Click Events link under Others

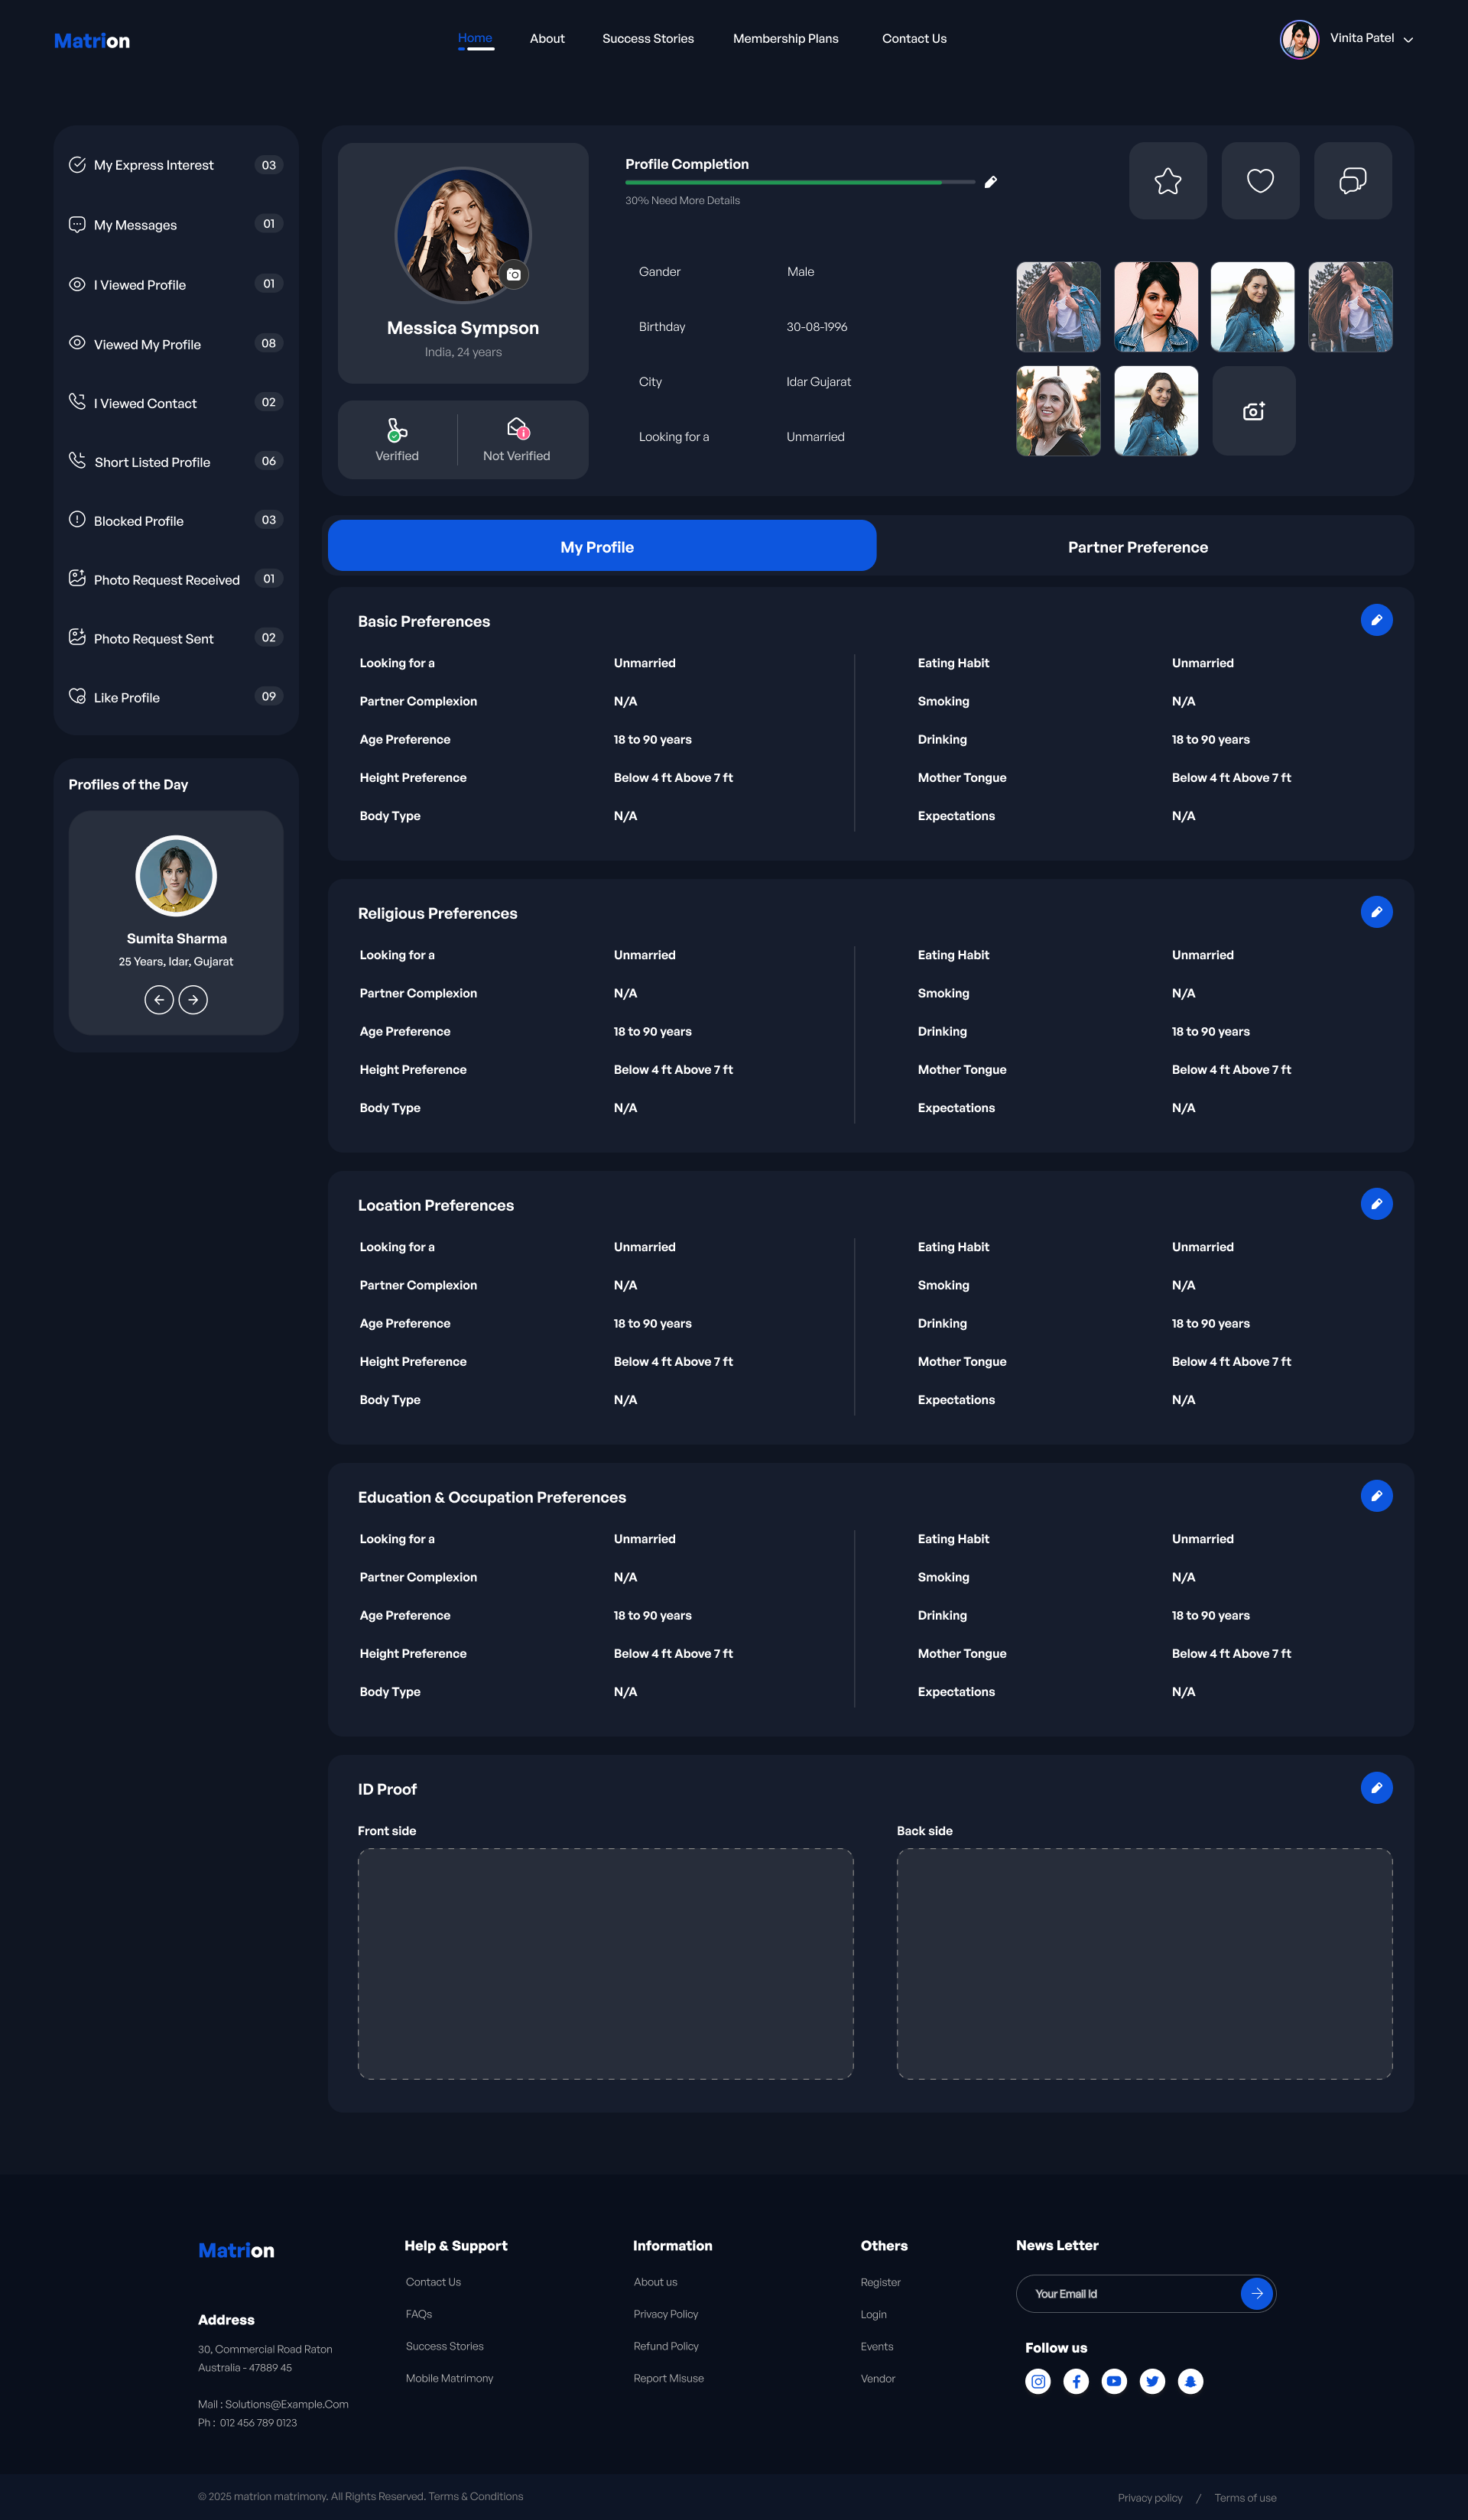(877, 2346)
